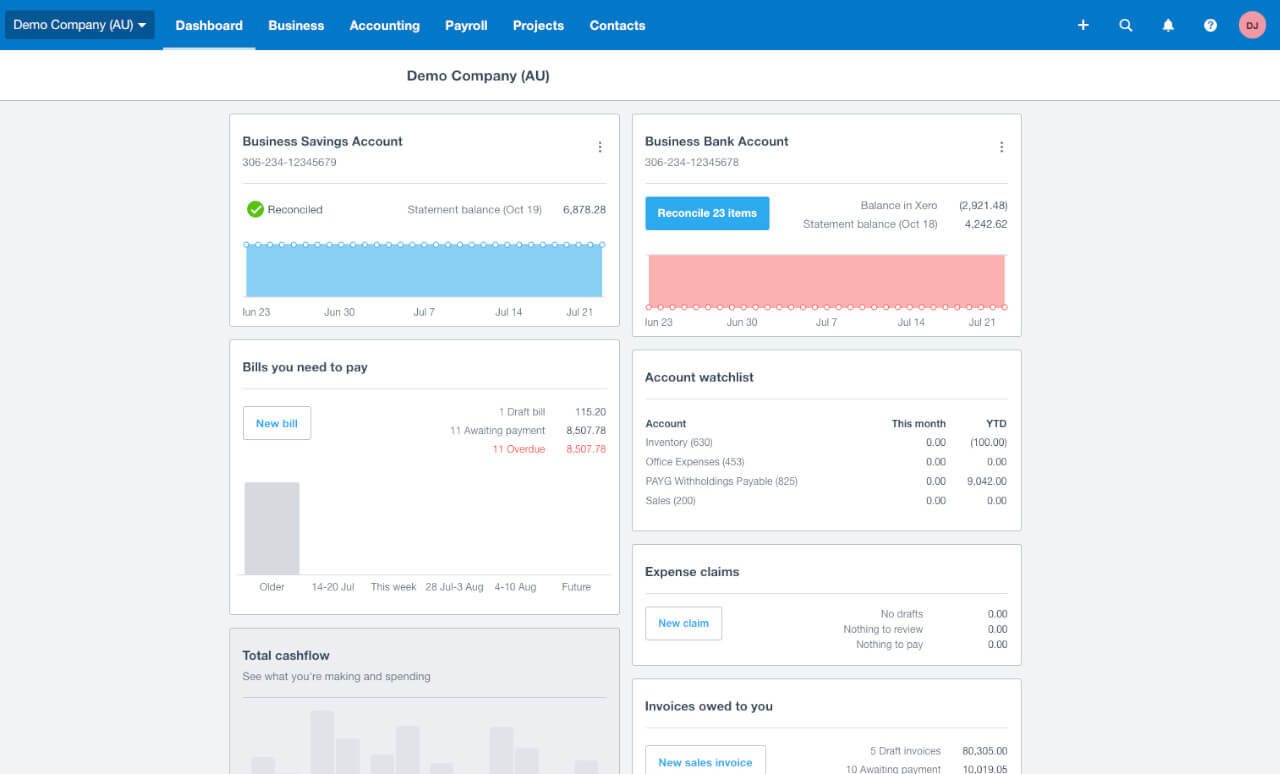Click the (100.00) YTD Inventory value

[988, 442]
